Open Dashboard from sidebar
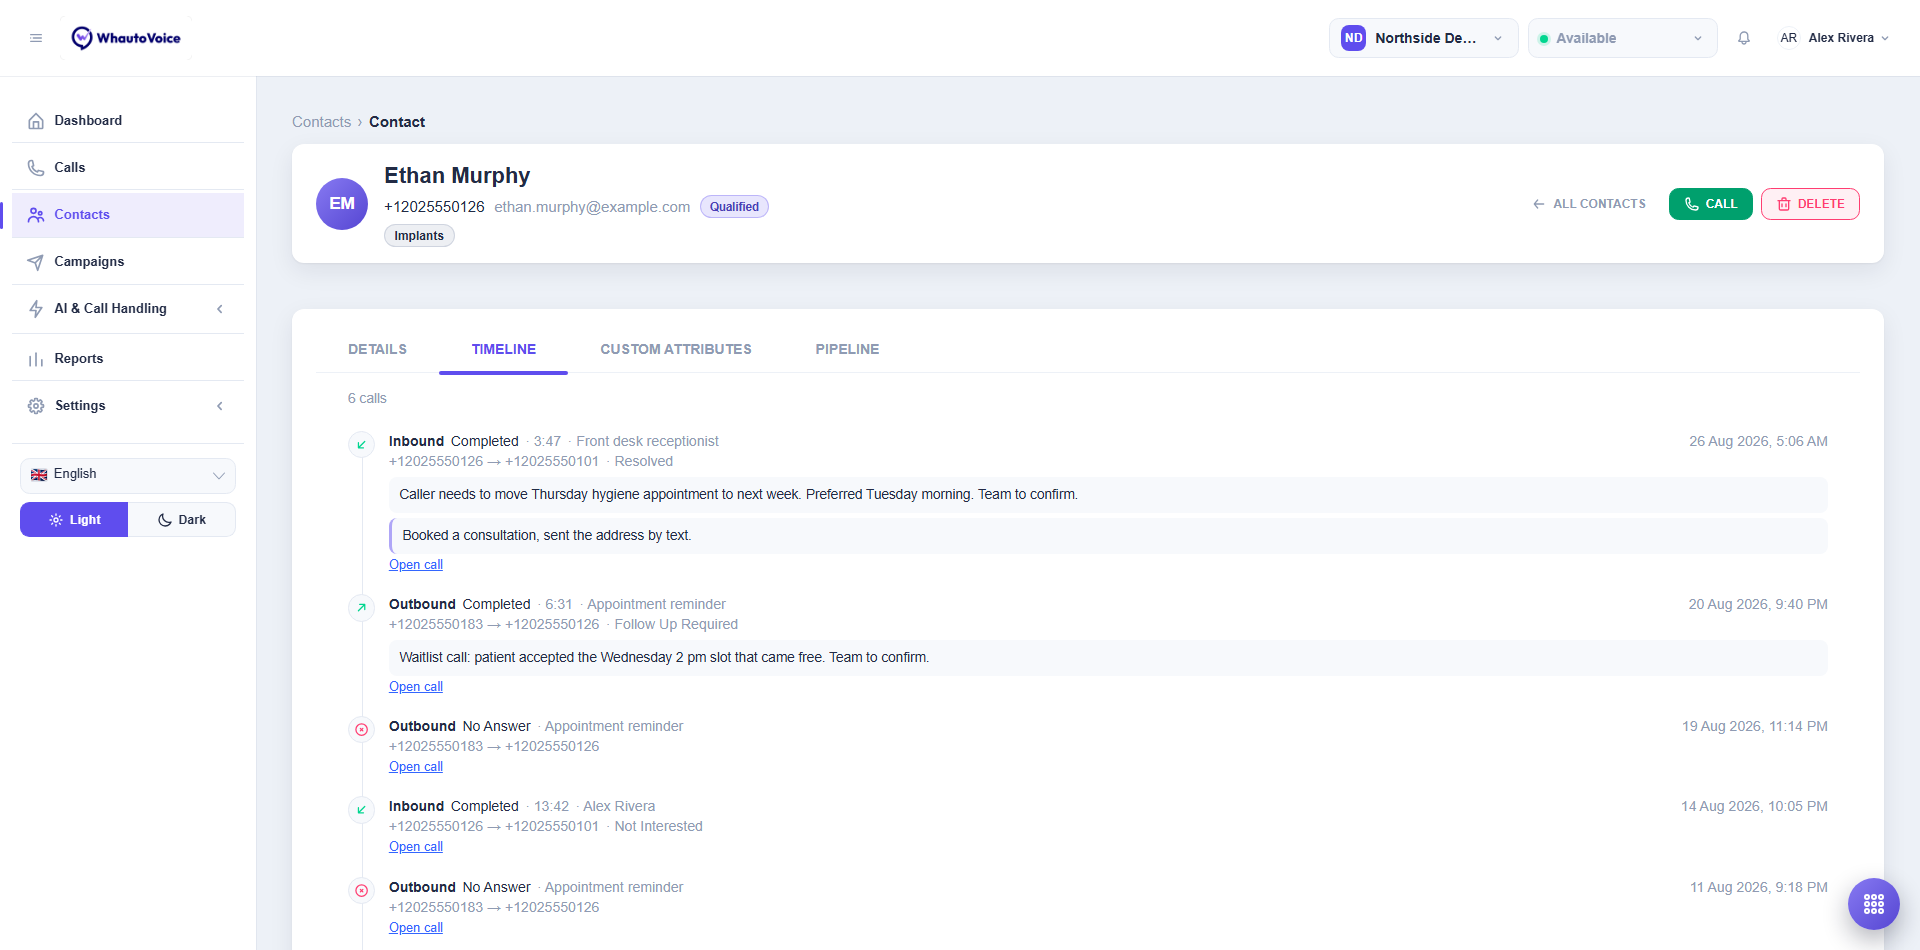This screenshot has height=950, width=1920. [x=128, y=120]
